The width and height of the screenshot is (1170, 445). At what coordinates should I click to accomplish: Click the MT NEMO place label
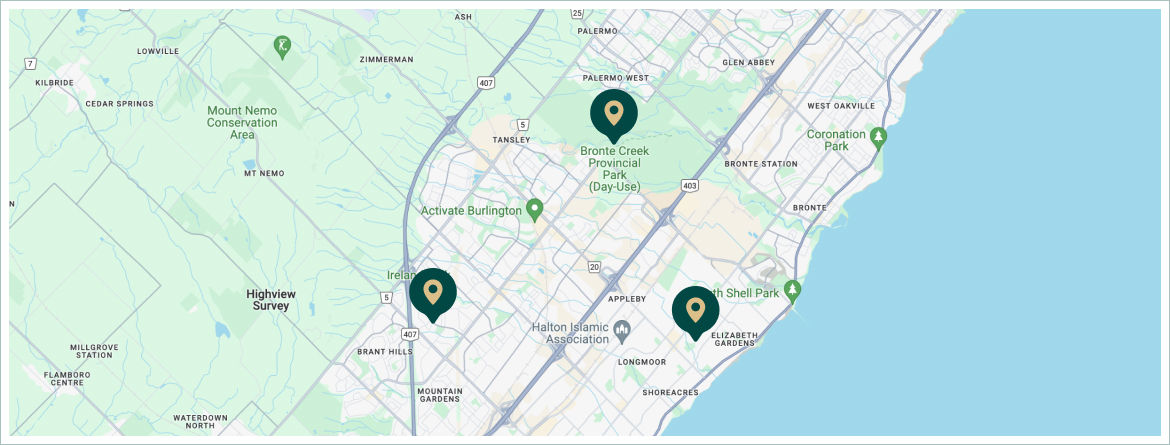coord(264,173)
